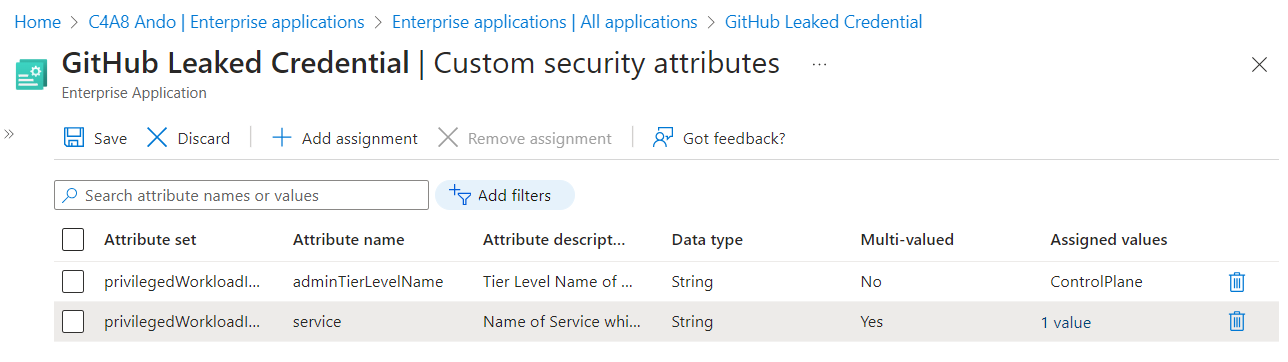Click the ControlPlane assigned value

point(1096,282)
